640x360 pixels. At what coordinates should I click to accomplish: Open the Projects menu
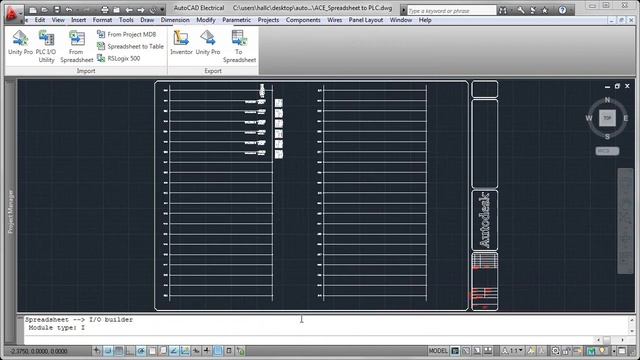268,20
